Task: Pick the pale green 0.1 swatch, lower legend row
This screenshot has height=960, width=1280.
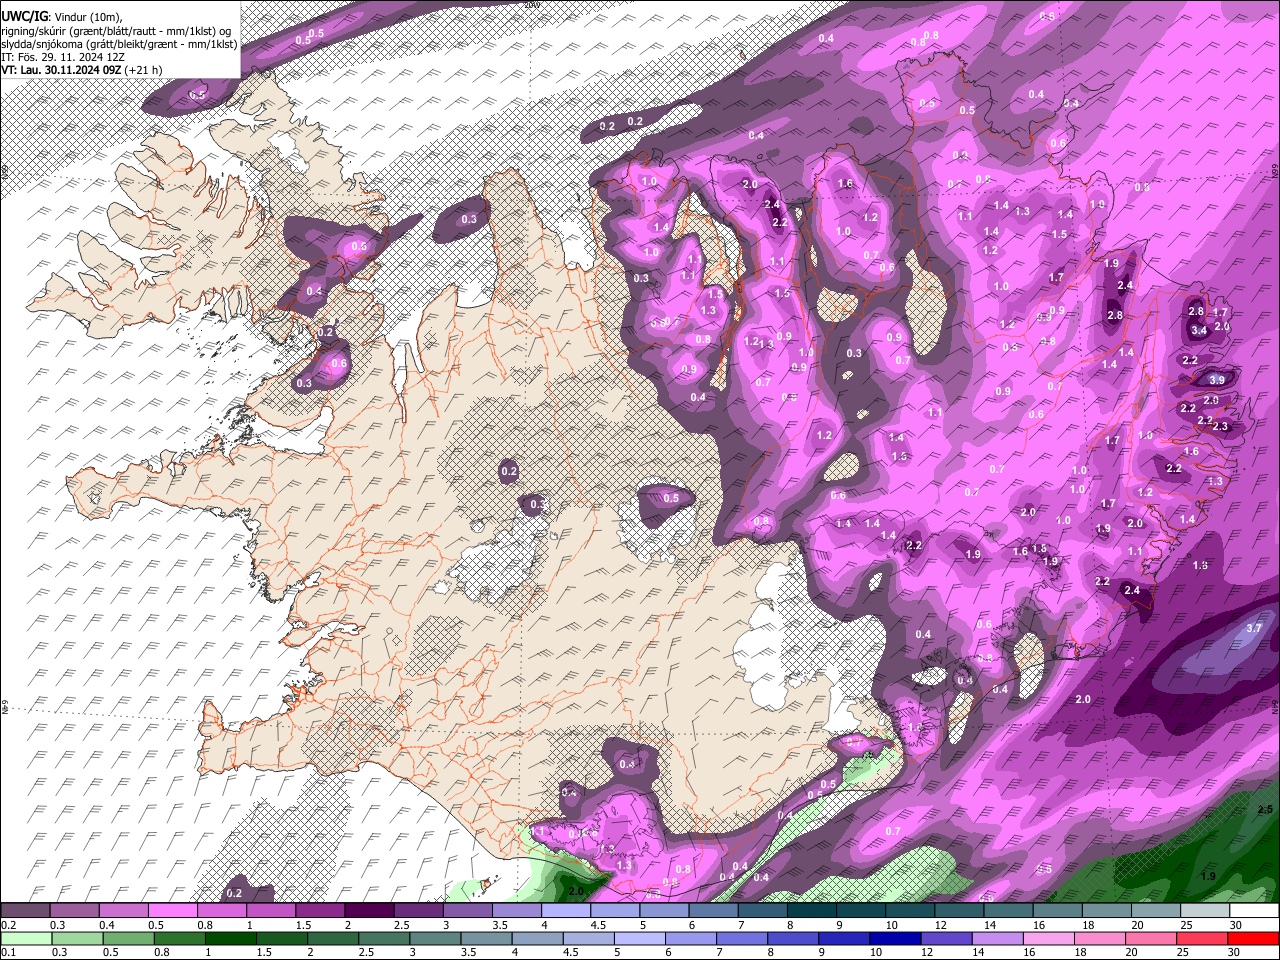Action: pos(26,939)
